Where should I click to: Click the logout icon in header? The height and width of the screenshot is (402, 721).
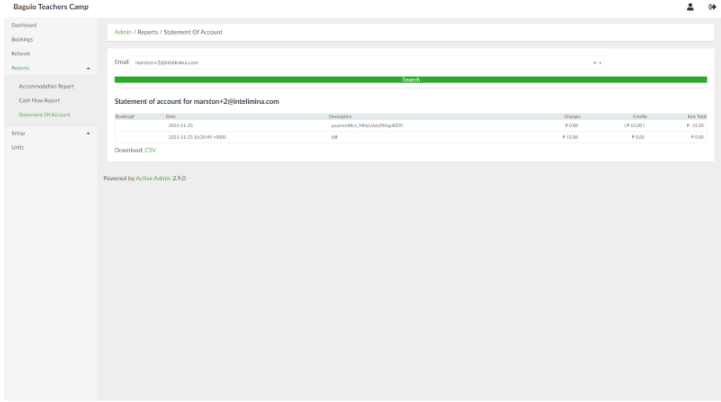pos(710,7)
